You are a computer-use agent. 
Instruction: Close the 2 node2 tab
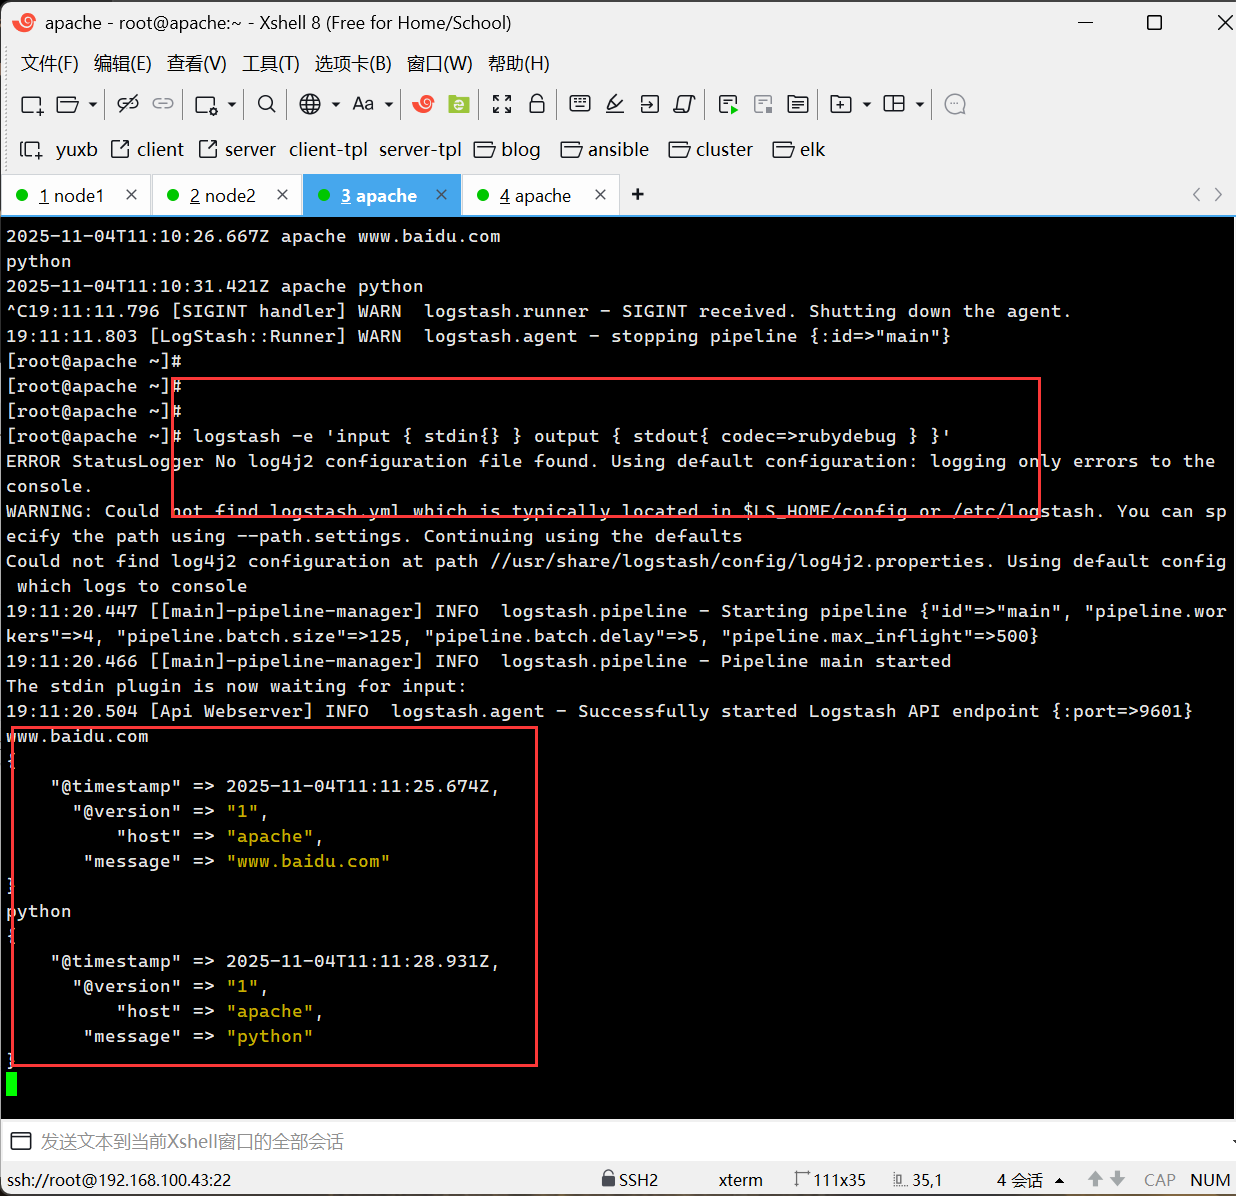click(283, 195)
